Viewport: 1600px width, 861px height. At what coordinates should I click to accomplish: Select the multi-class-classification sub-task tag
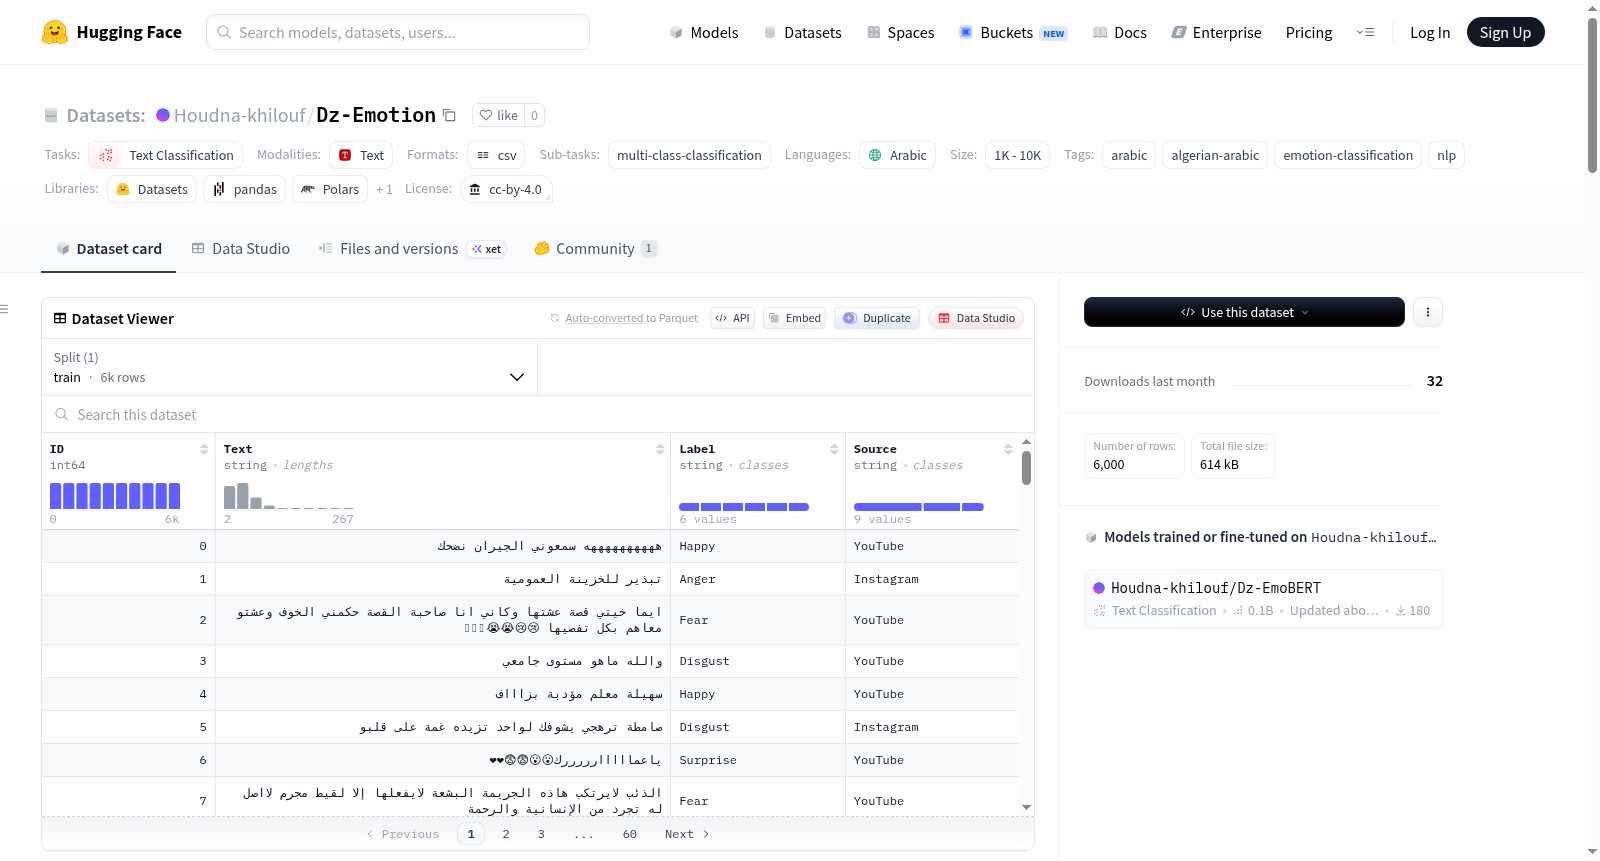pos(689,155)
